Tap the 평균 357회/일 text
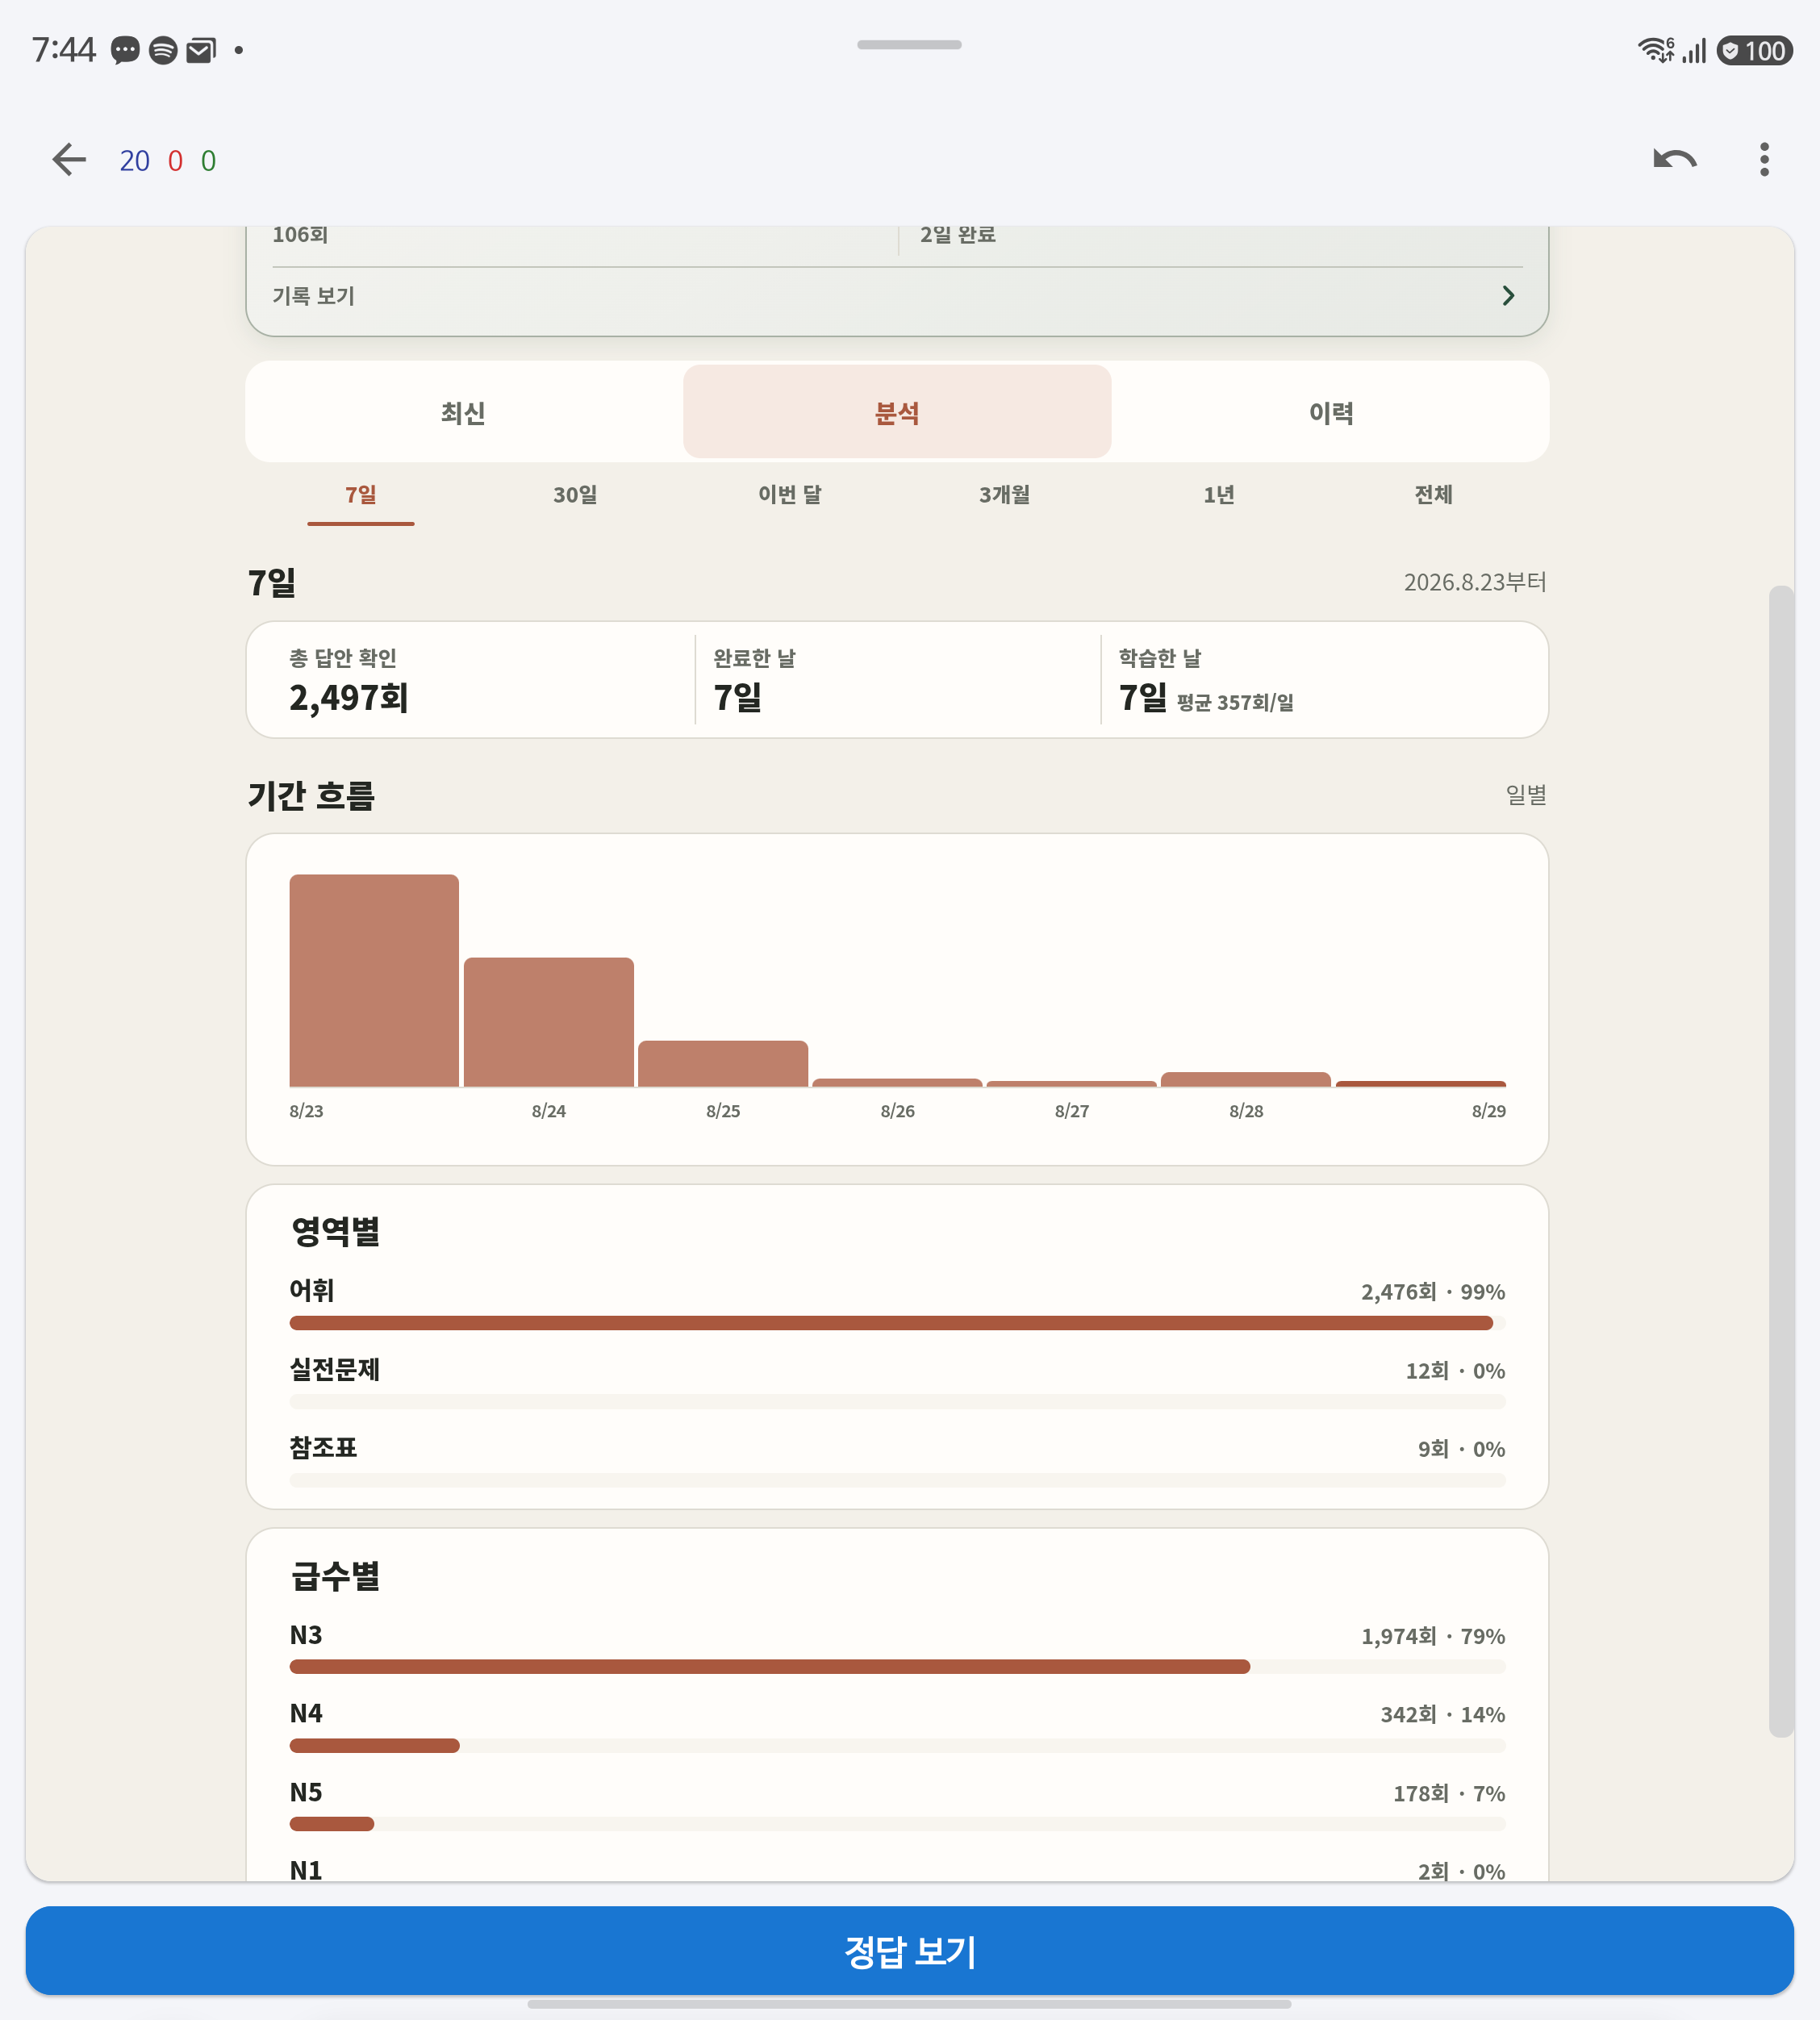Viewport: 1820px width, 2020px height. click(1235, 703)
